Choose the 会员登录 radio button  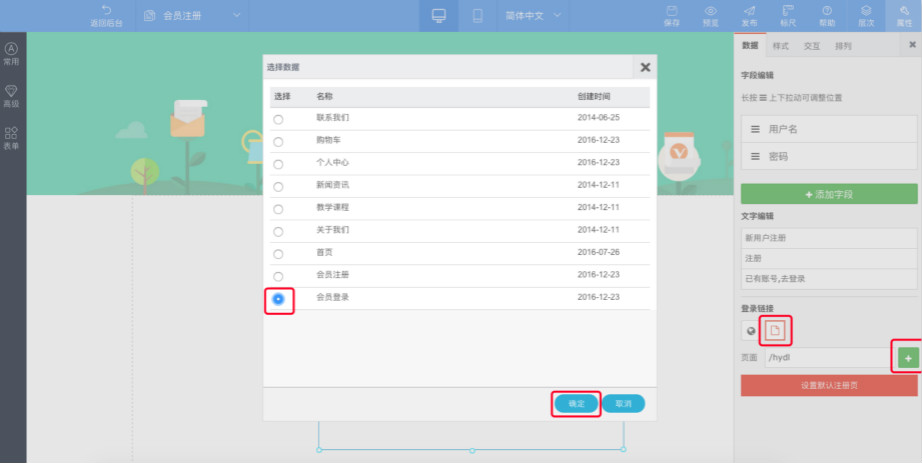[278, 298]
